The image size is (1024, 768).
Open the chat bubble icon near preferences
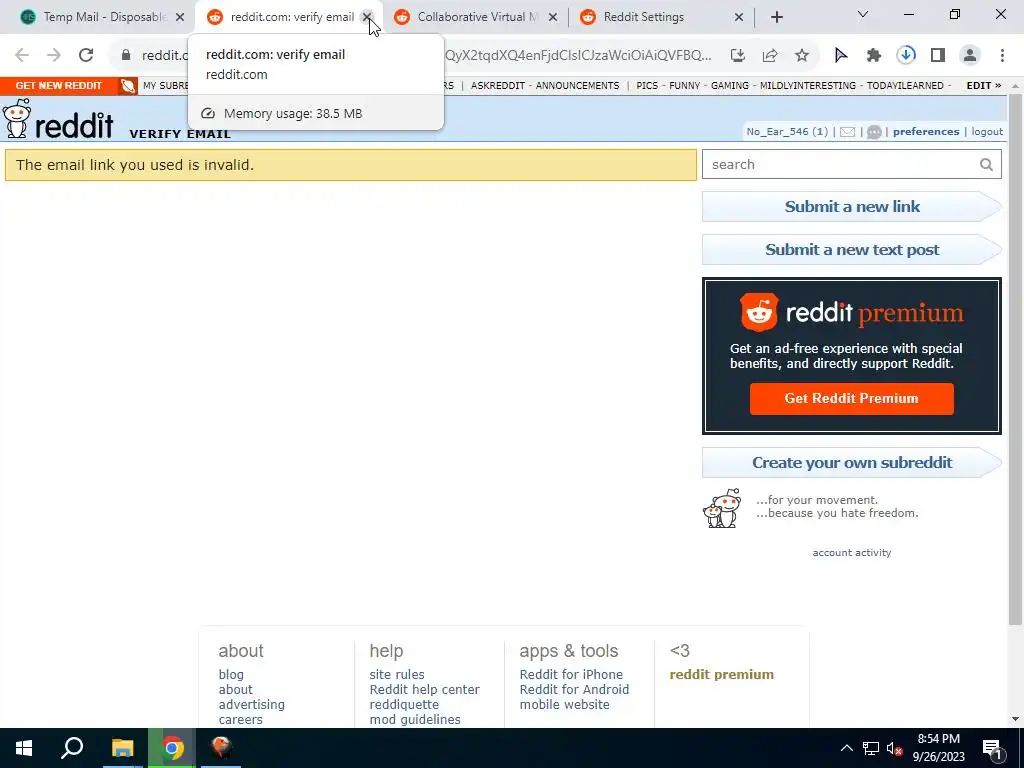point(874,132)
